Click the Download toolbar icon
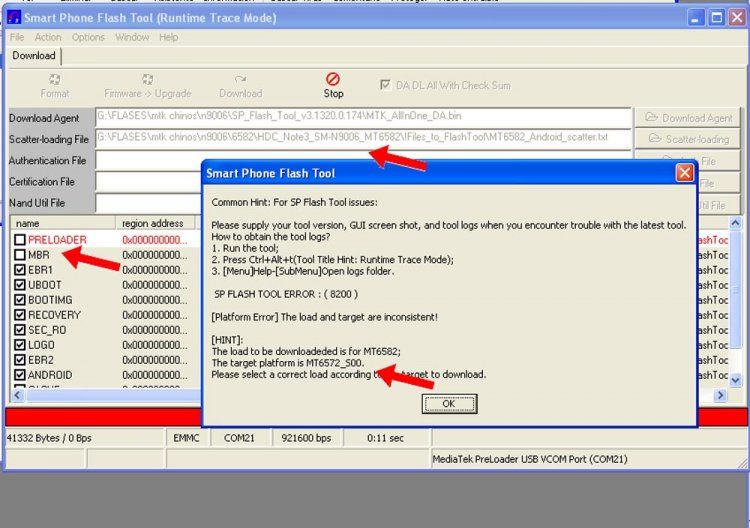750x528 pixels. click(240, 79)
